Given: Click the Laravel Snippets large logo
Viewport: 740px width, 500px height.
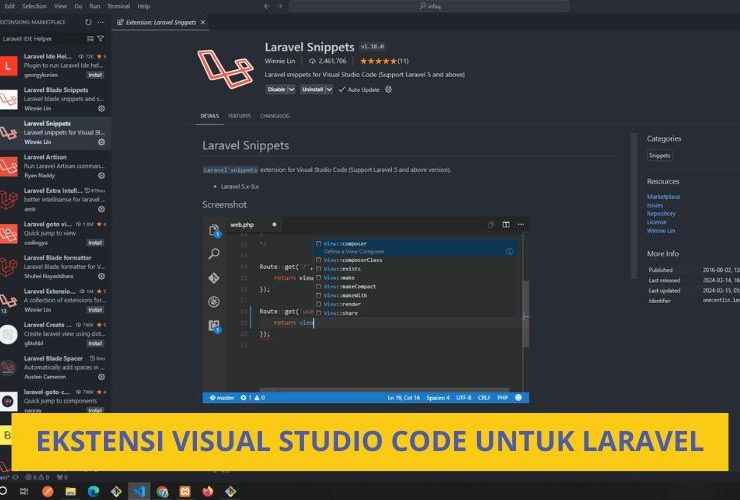Looking at the screenshot, I should click(x=225, y=69).
